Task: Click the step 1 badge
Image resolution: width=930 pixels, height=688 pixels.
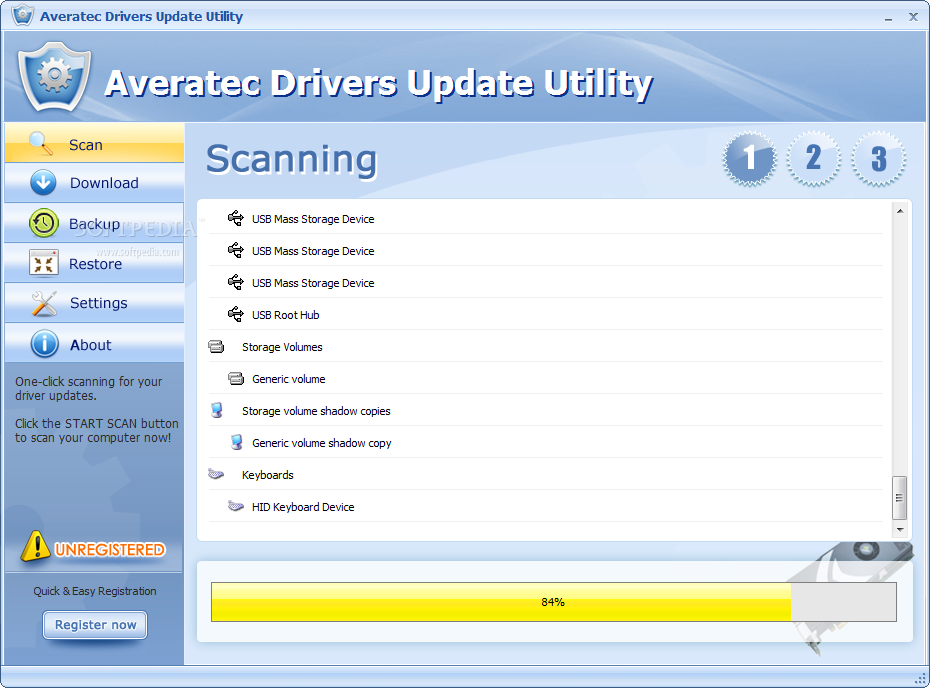Action: click(x=750, y=158)
